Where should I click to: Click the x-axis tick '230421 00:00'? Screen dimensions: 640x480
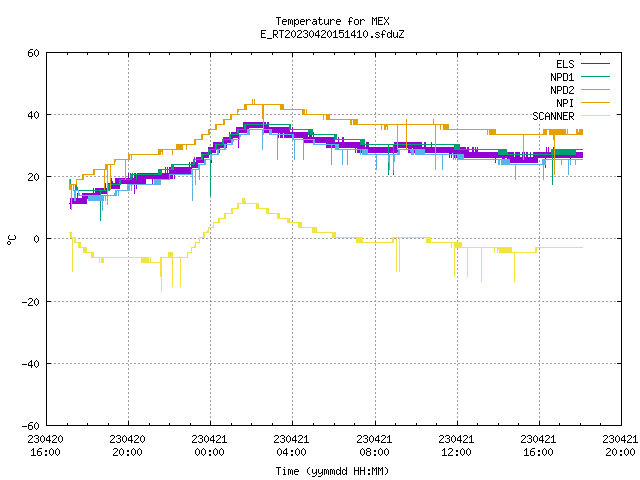(x=209, y=446)
